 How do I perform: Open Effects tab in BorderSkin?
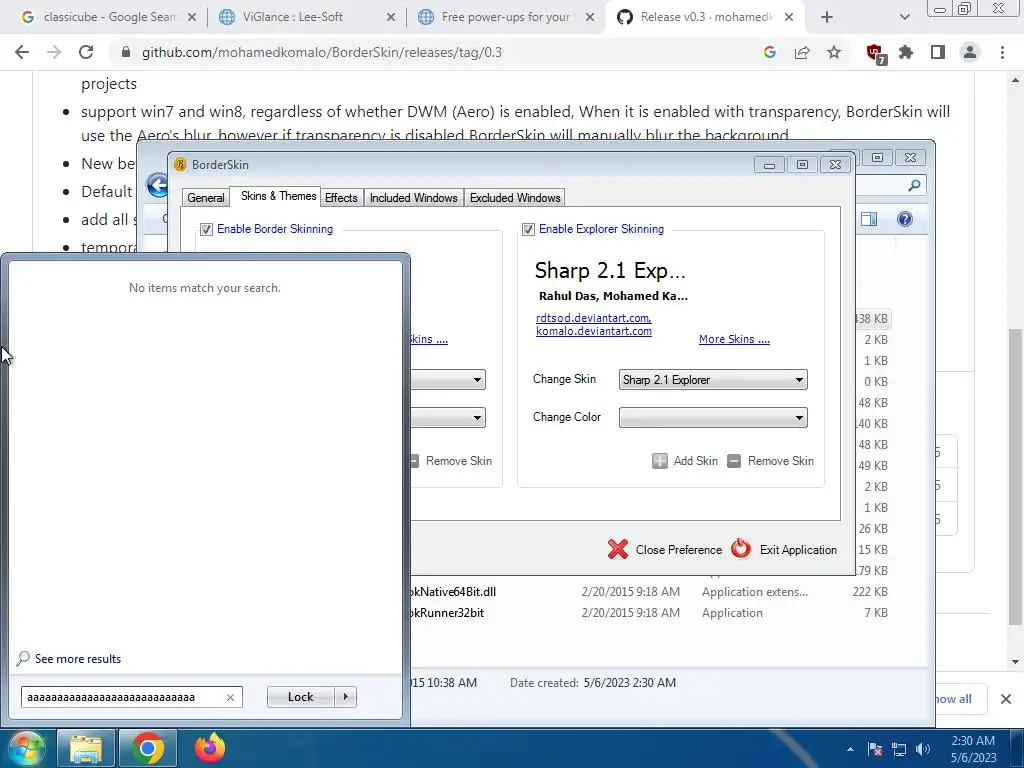[341, 198]
